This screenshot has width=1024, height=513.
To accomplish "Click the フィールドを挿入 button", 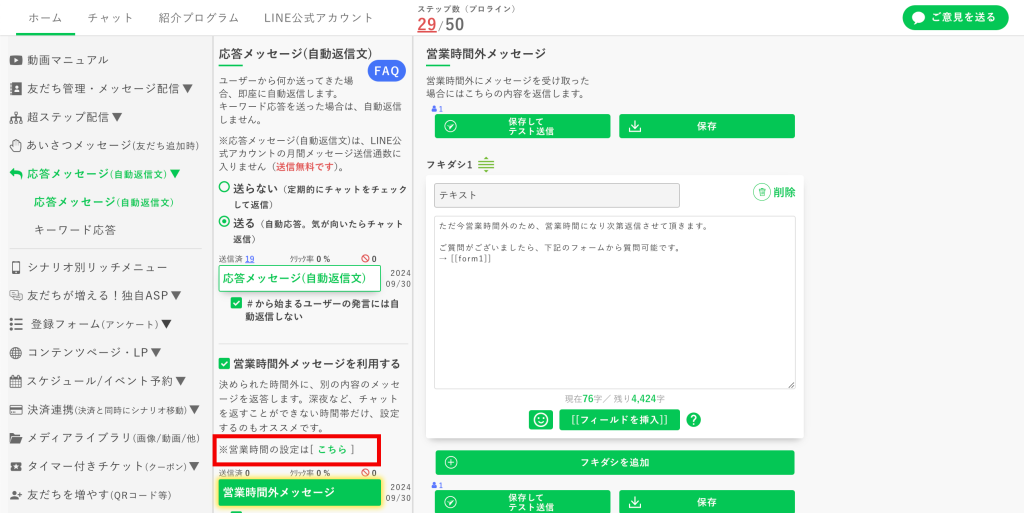I will coord(619,420).
